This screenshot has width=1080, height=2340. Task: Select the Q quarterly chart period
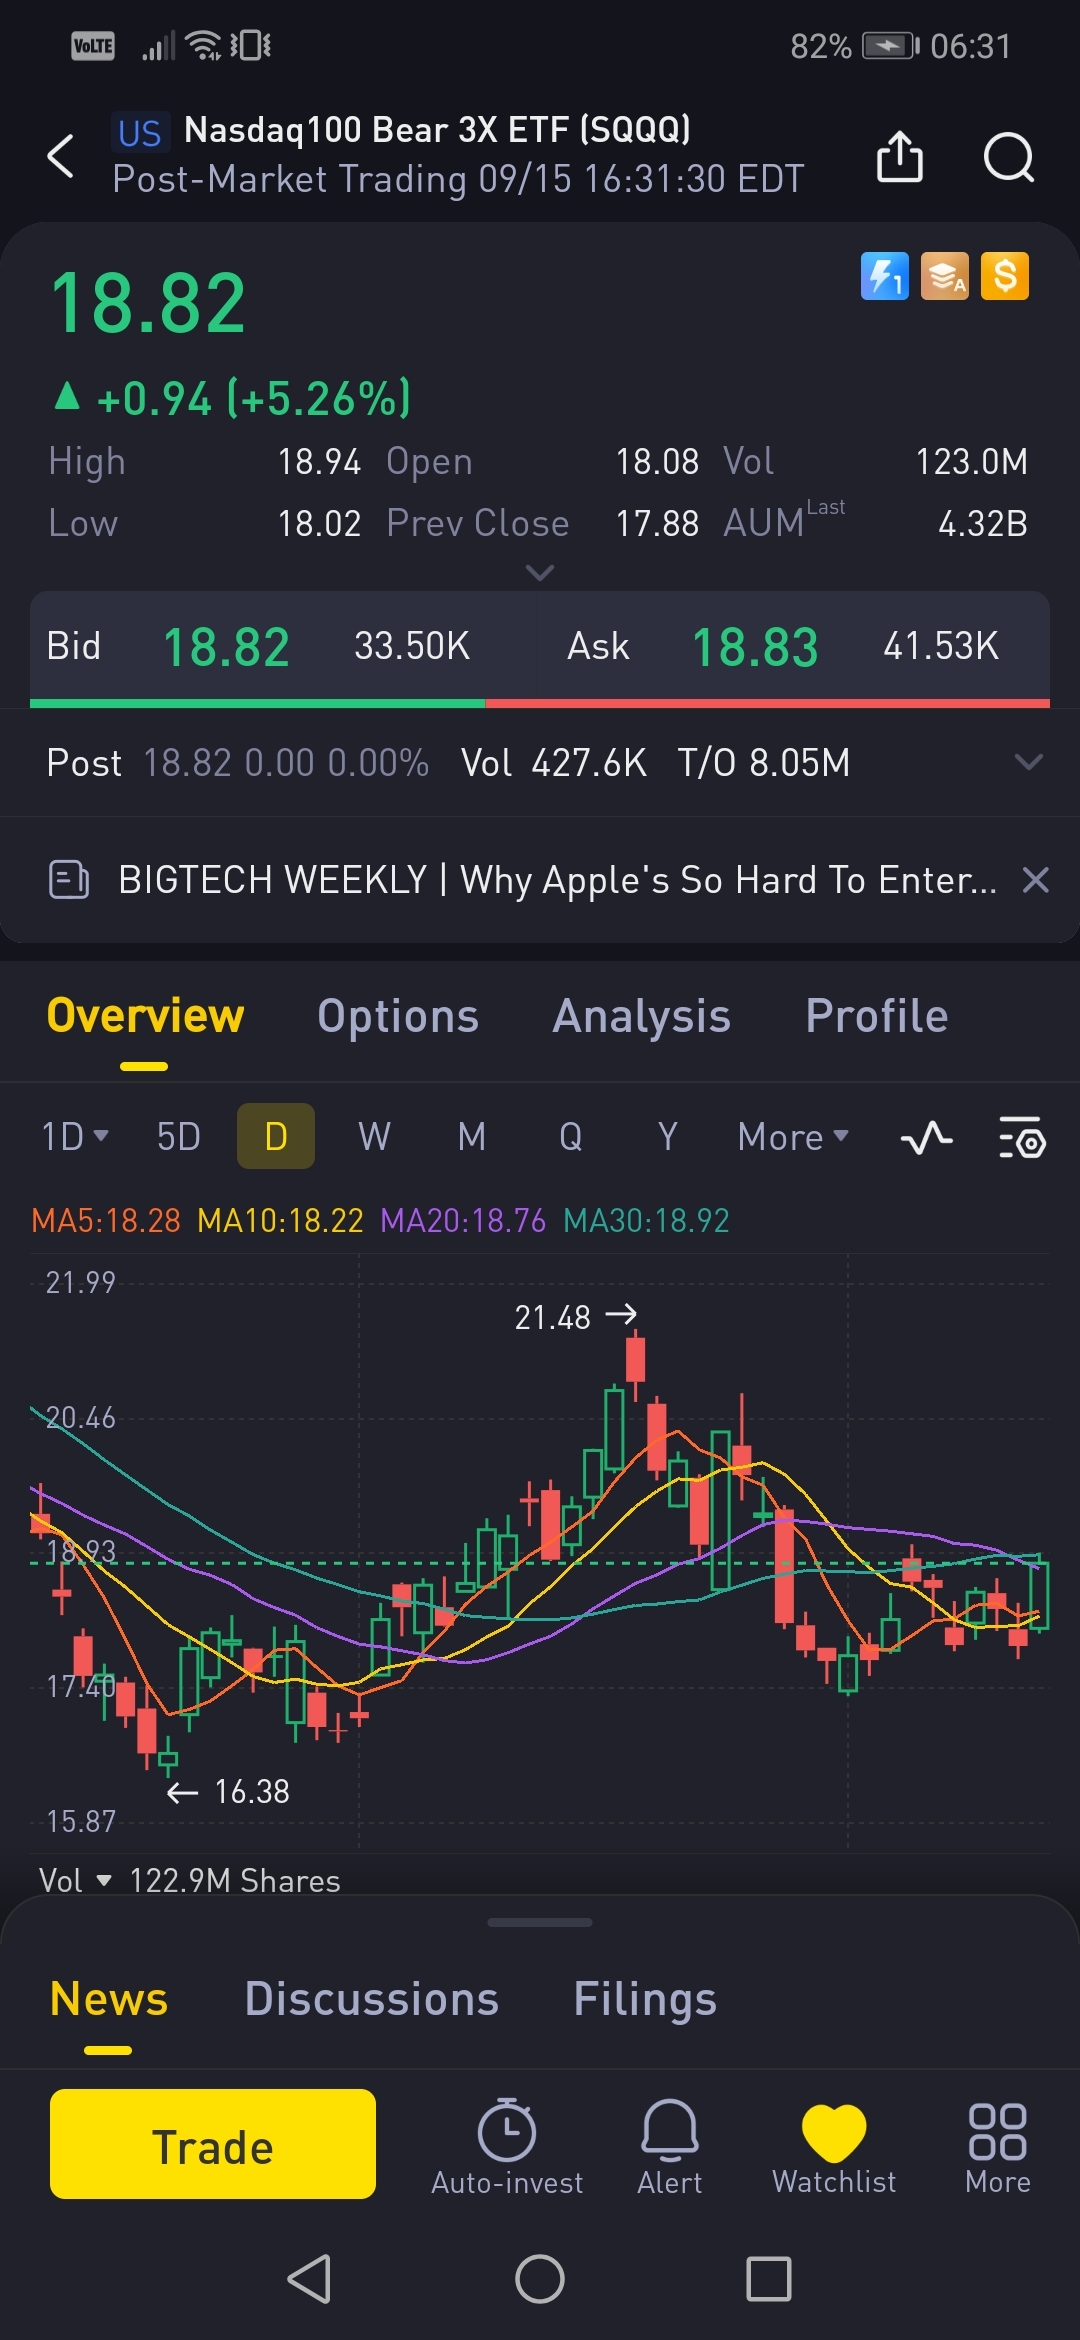click(571, 1137)
